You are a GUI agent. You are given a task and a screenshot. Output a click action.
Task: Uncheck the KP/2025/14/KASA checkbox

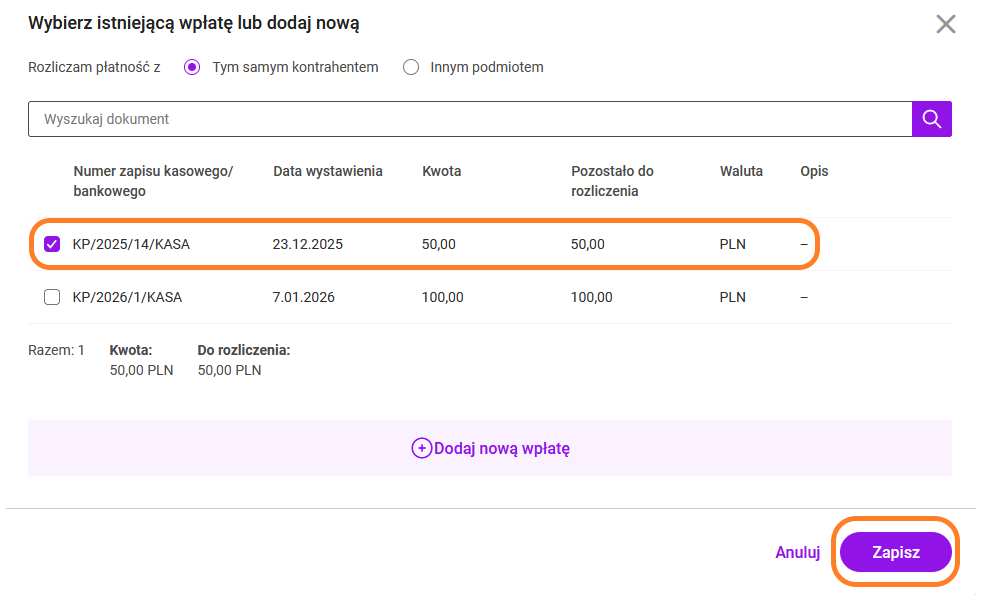click(x=53, y=244)
